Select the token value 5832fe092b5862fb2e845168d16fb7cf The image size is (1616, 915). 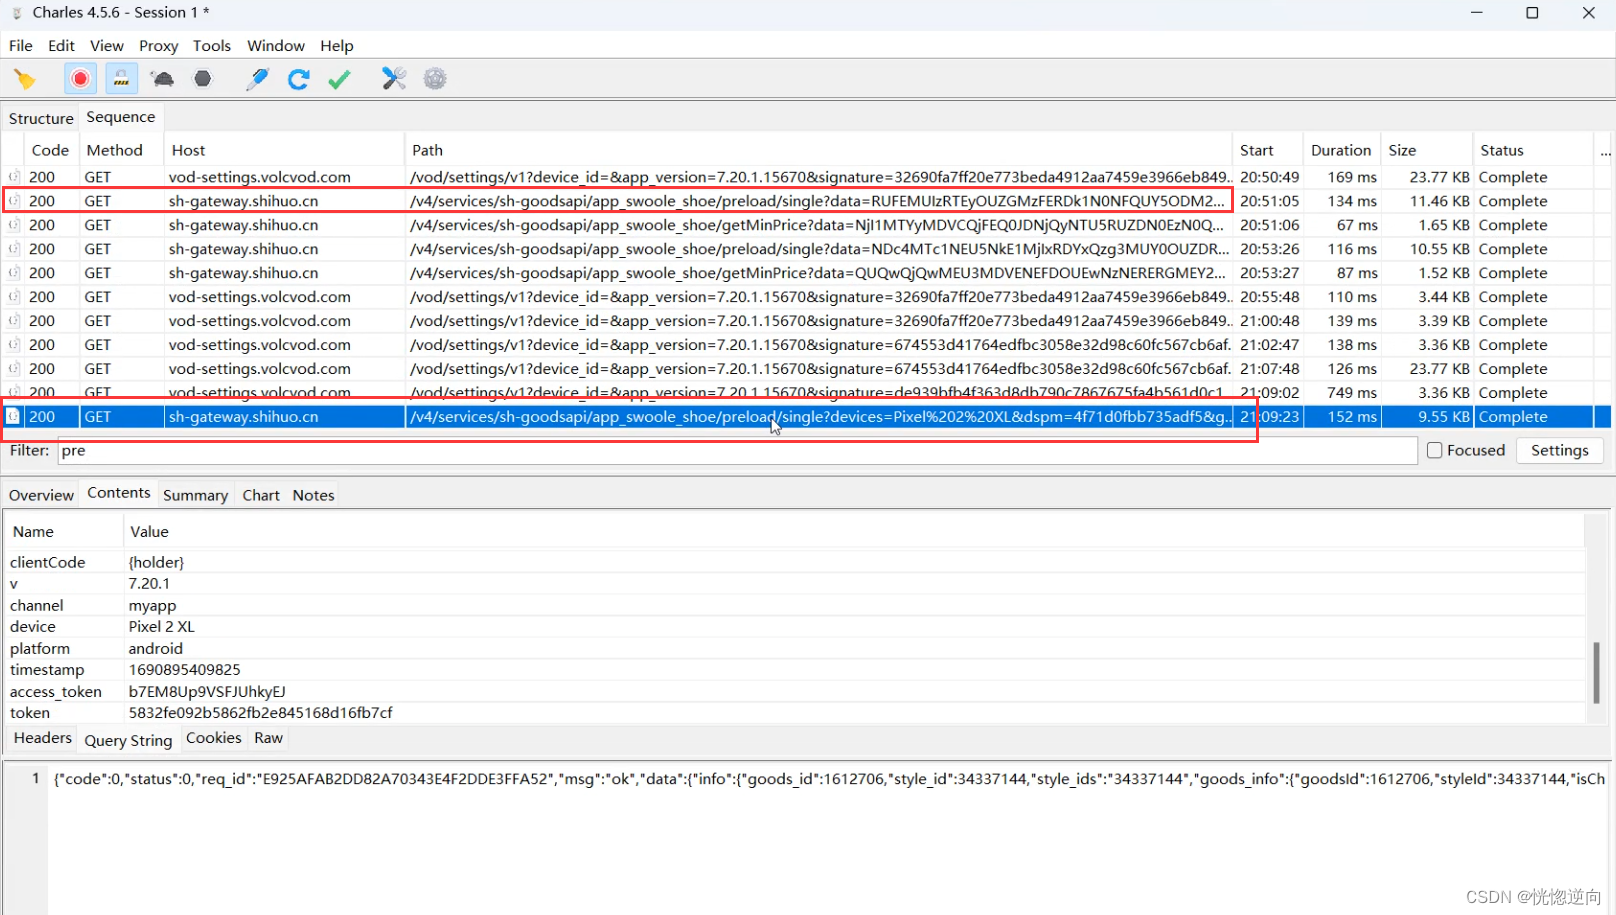click(x=260, y=713)
